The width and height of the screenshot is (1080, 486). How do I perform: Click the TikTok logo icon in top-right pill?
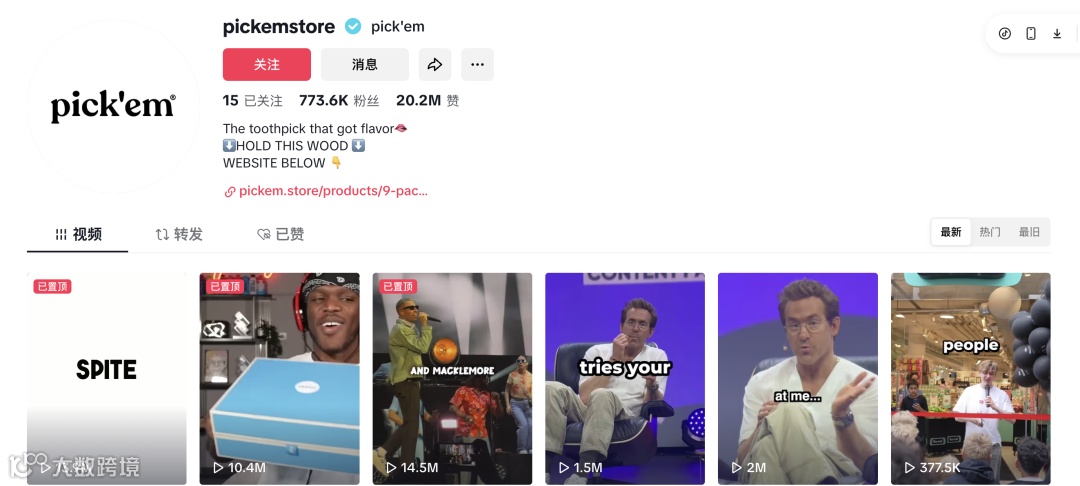click(1005, 34)
